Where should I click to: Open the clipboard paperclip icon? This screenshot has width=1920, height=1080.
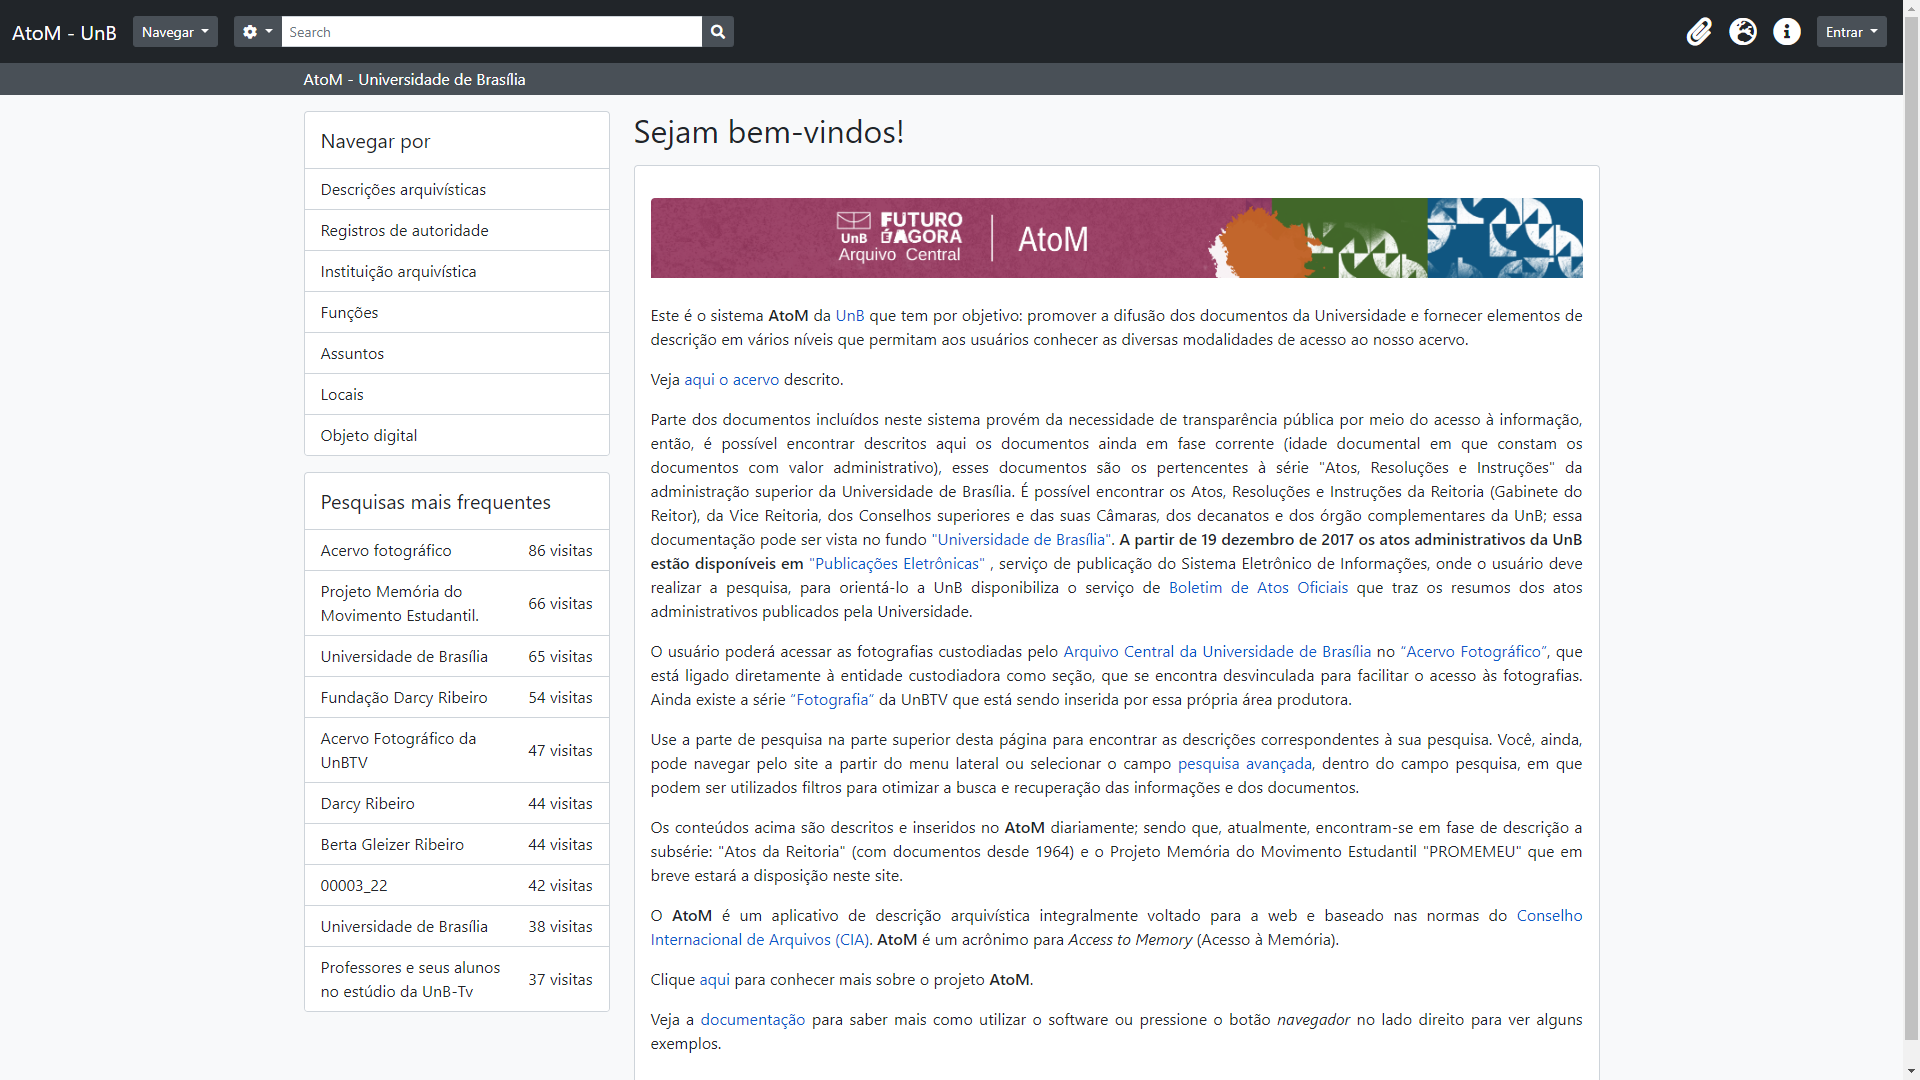click(x=1699, y=32)
